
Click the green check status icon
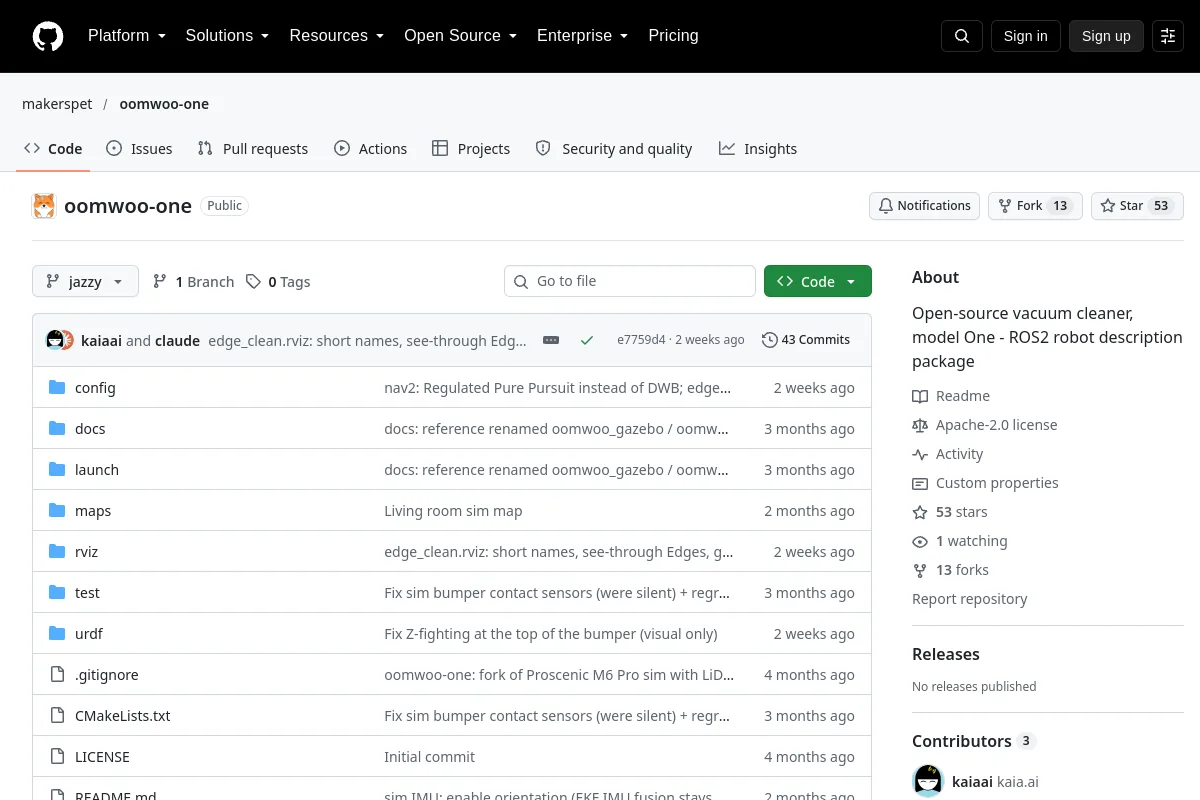587,340
